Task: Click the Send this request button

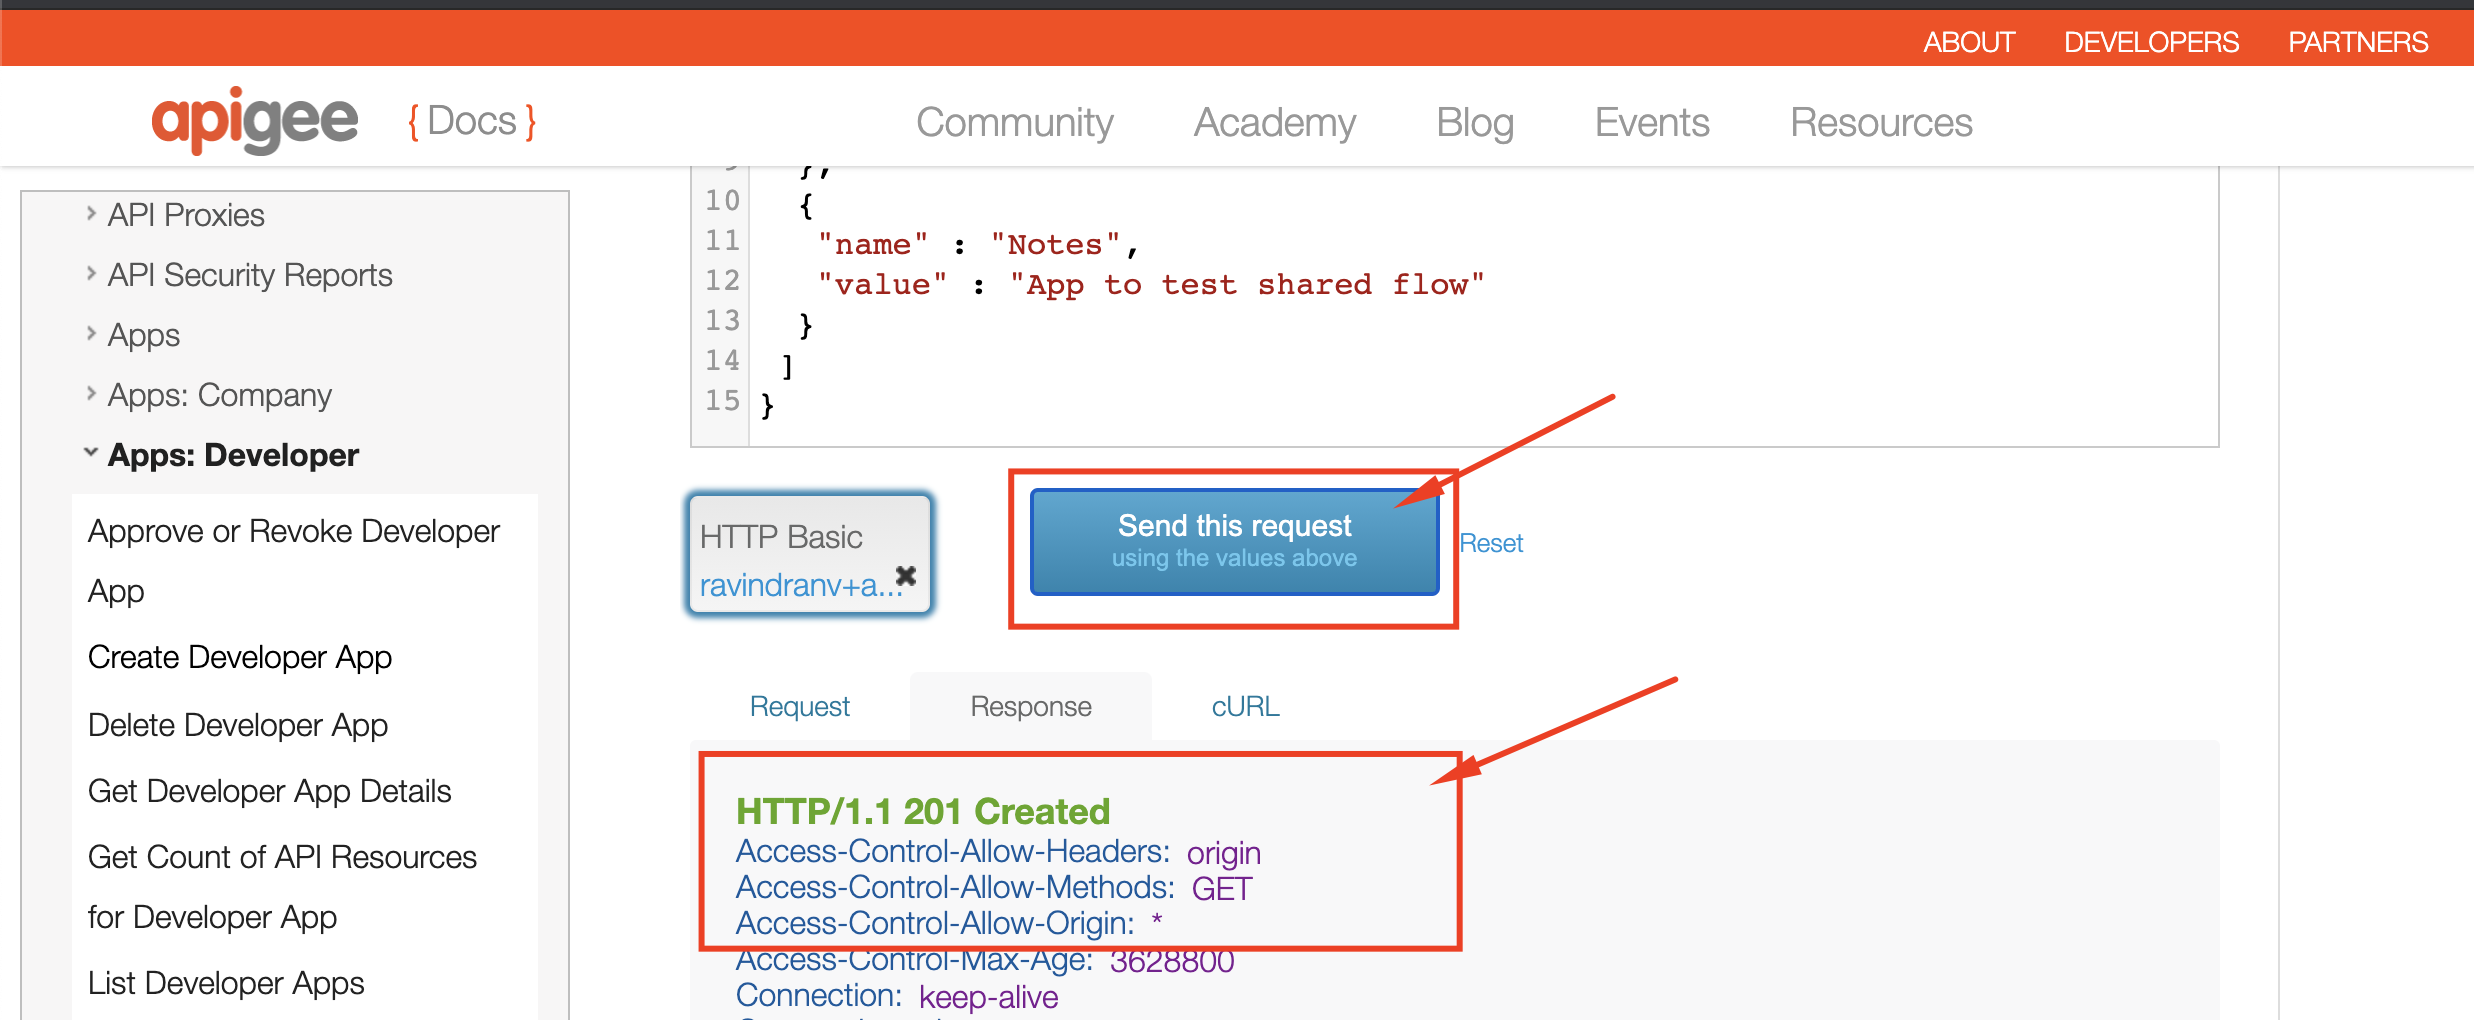Action: click(1234, 541)
